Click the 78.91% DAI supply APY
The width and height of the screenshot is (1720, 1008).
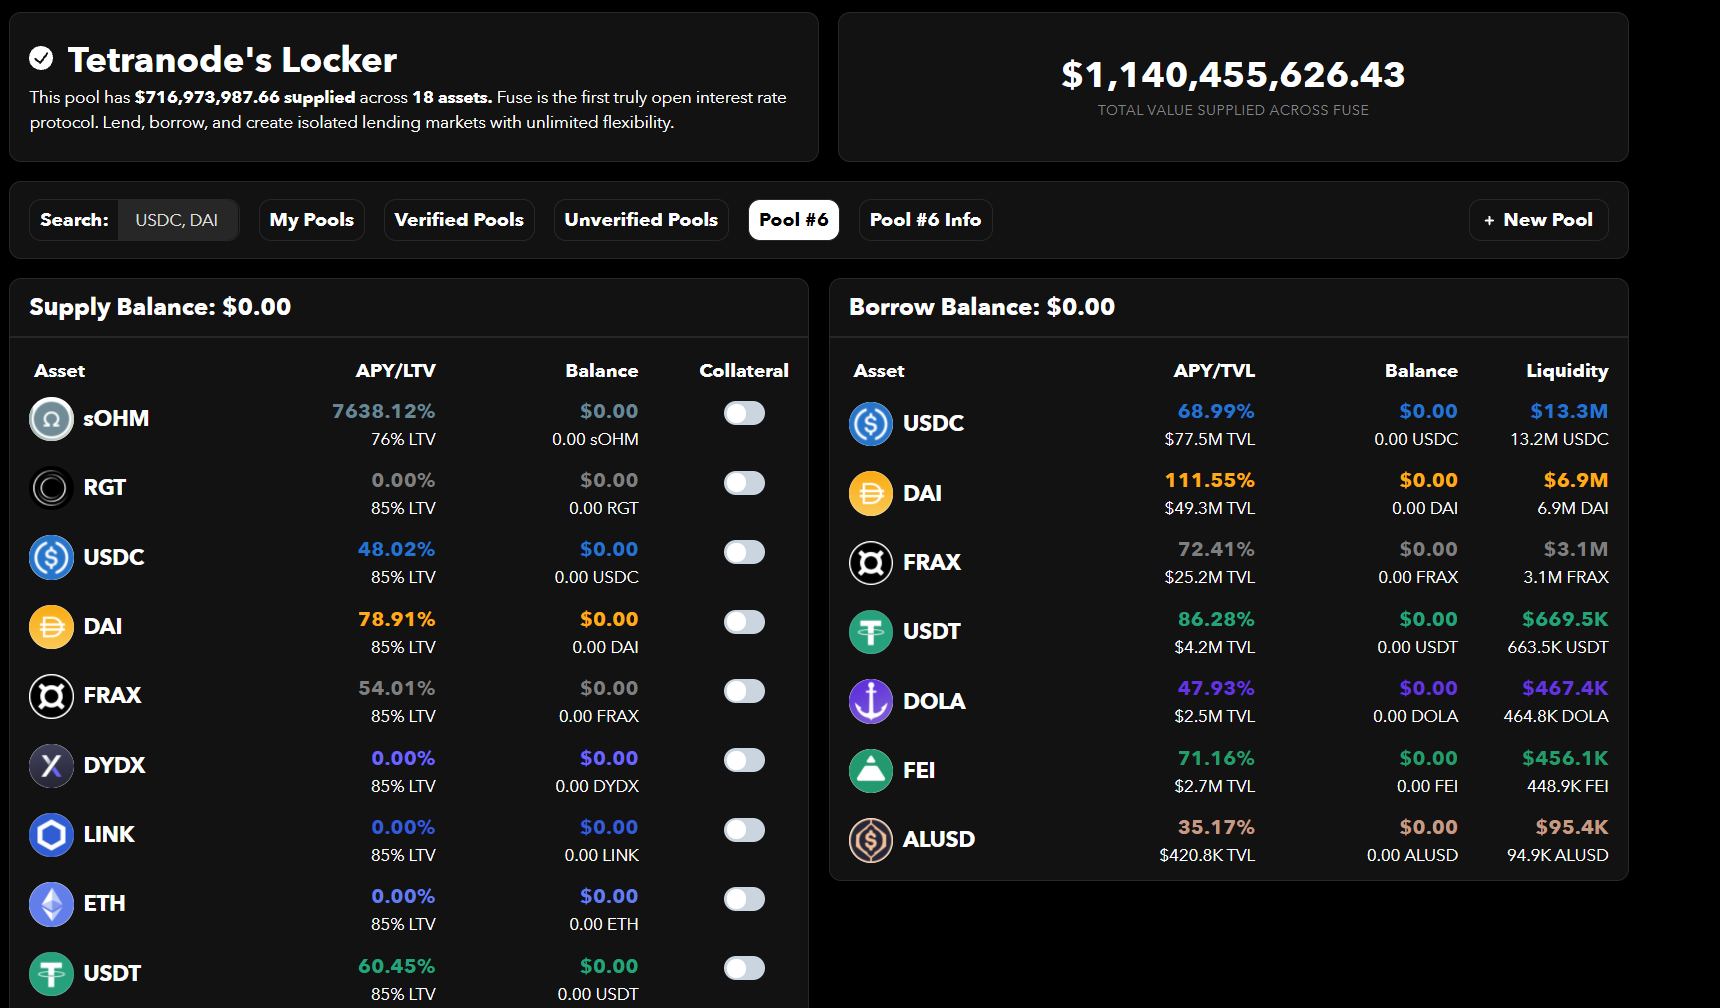coord(397,619)
